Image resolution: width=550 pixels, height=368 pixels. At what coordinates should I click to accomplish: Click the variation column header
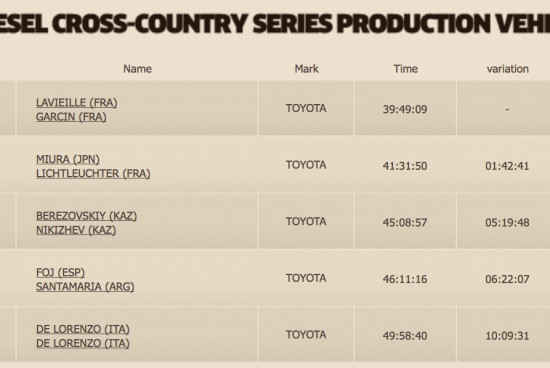pyautogui.click(x=508, y=69)
